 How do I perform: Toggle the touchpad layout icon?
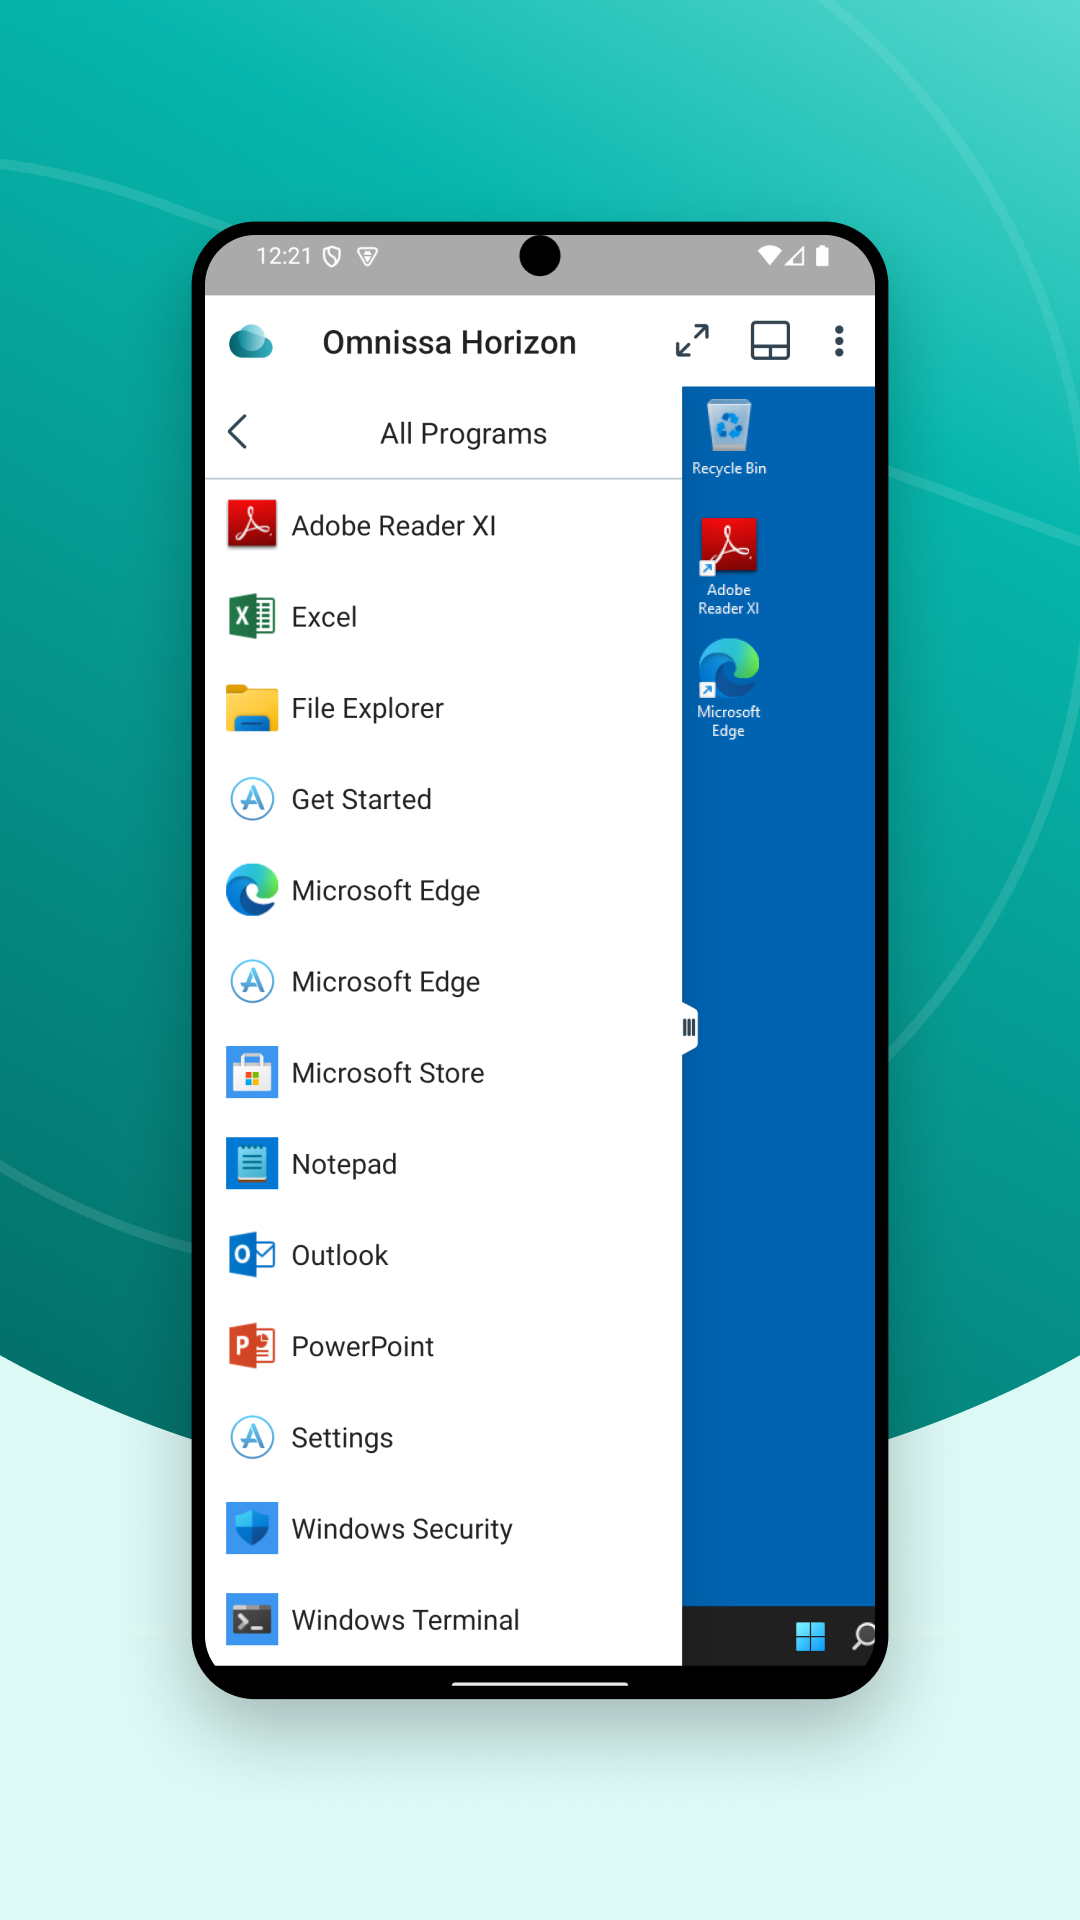coord(770,341)
